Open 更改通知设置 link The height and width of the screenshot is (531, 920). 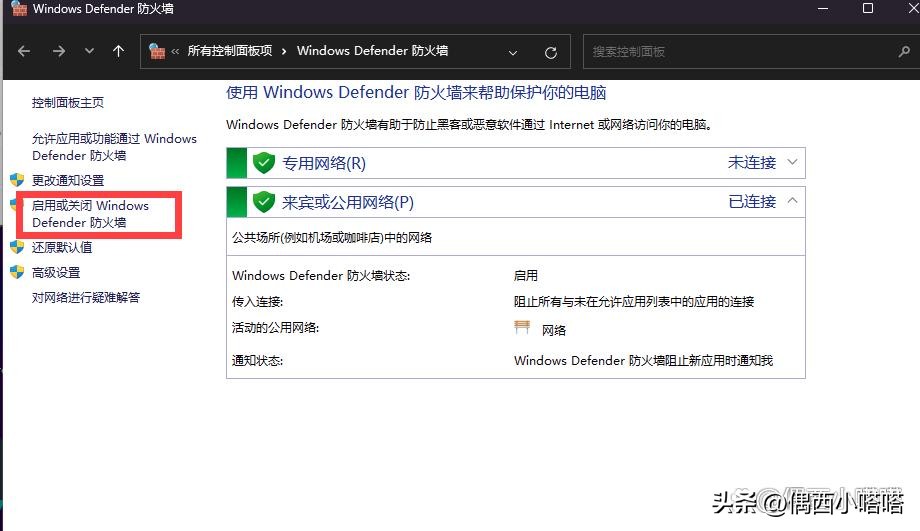pos(67,180)
